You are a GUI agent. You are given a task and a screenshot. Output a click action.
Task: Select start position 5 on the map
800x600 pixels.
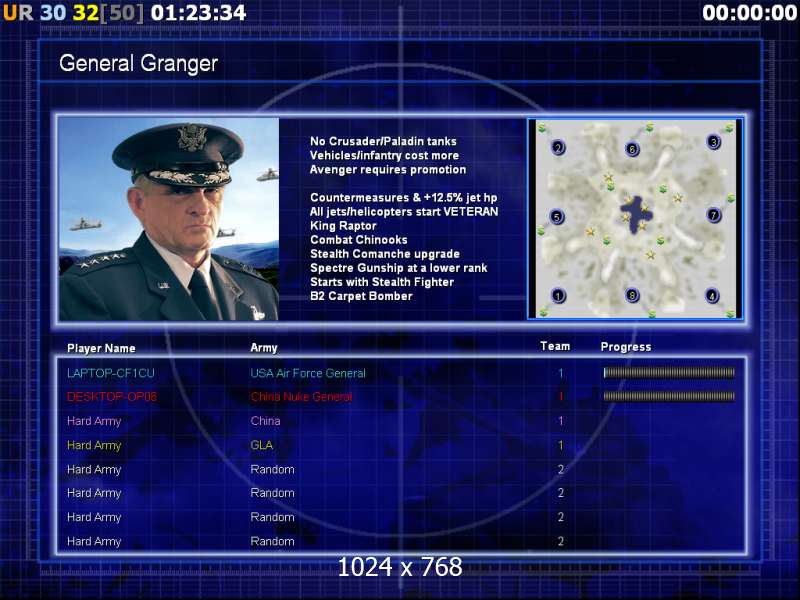[x=557, y=217]
